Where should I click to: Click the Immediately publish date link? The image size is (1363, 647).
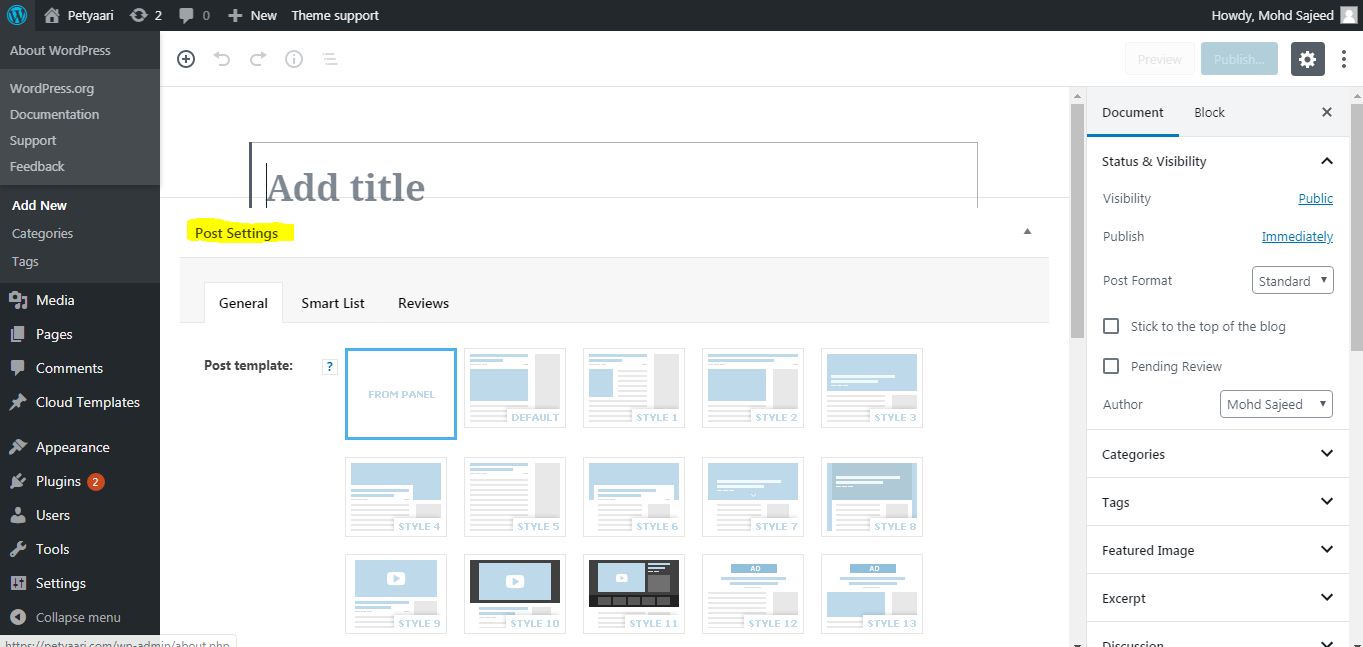point(1297,236)
